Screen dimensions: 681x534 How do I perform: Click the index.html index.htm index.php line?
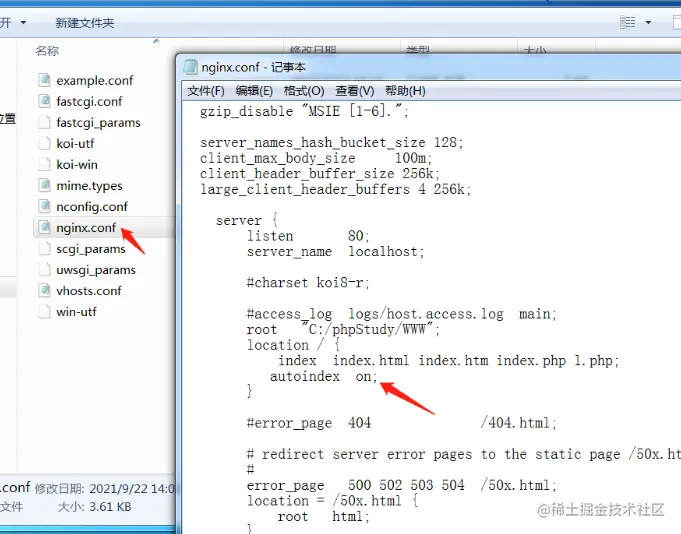(x=448, y=361)
